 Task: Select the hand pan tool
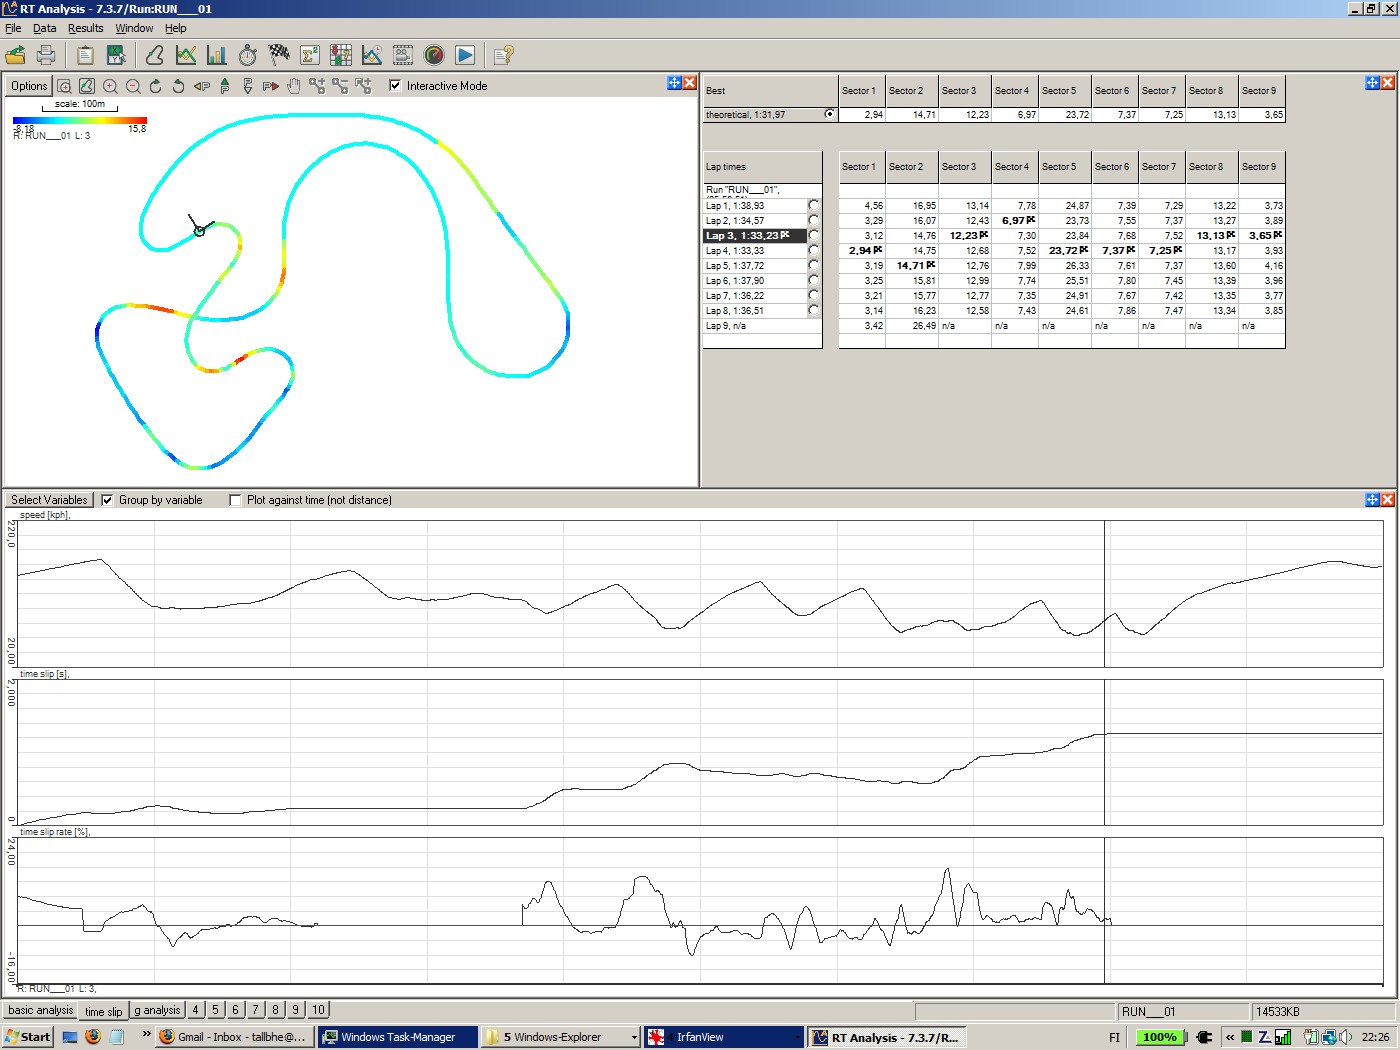[294, 86]
